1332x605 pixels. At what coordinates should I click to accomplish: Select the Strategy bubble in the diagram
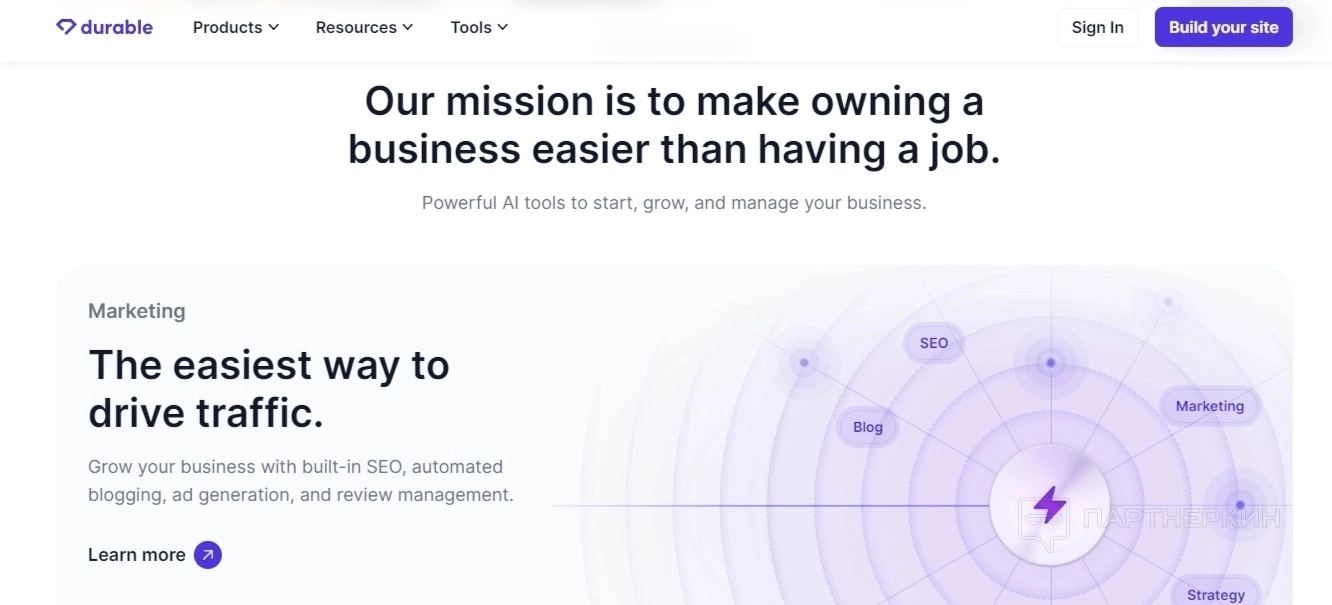click(x=1215, y=594)
